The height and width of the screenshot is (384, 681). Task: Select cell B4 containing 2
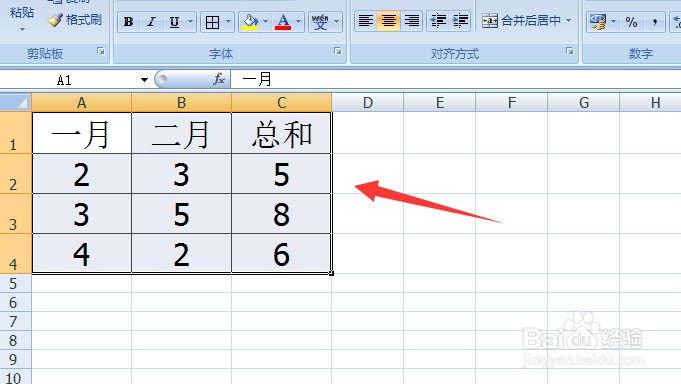click(182, 254)
